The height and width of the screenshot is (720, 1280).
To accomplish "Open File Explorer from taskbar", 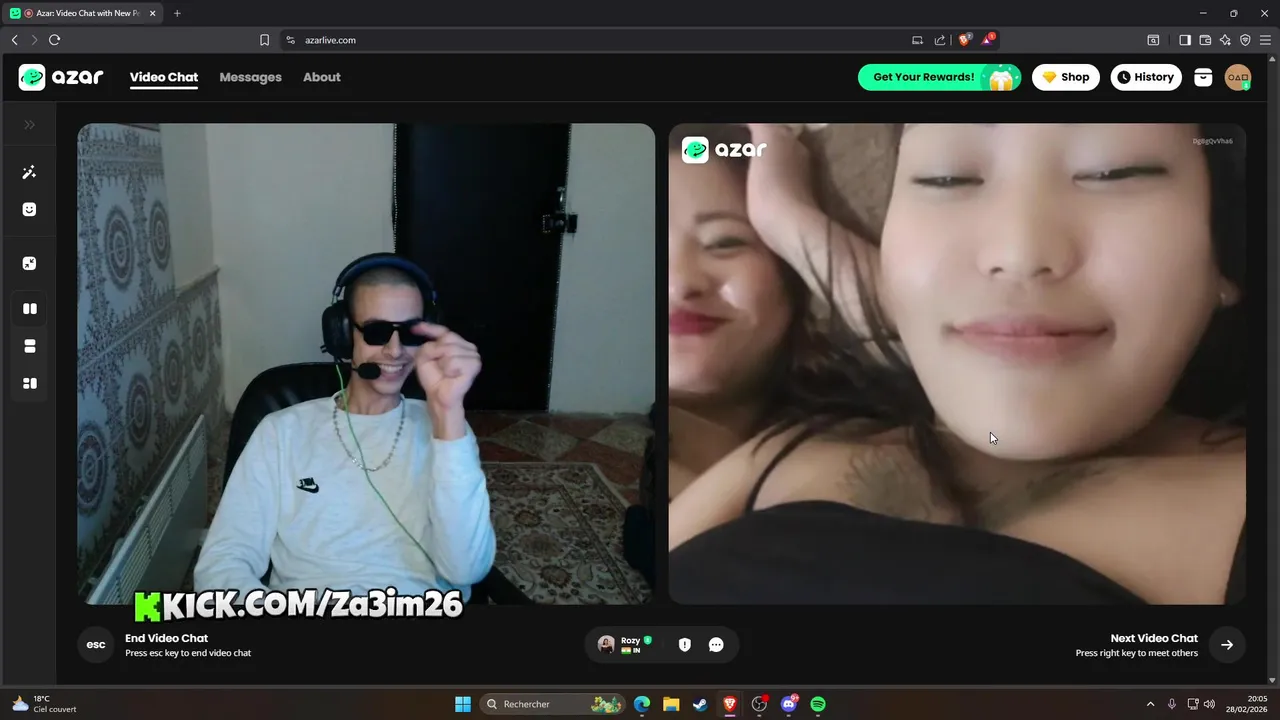I will pyautogui.click(x=671, y=704).
